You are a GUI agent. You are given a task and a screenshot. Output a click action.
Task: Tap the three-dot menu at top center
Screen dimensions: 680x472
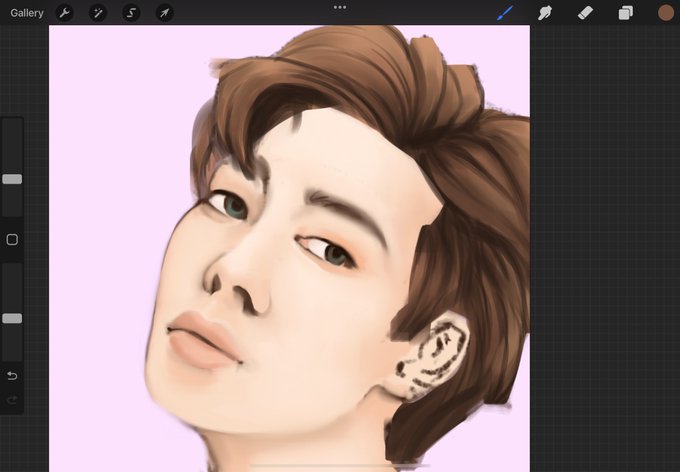point(340,7)
